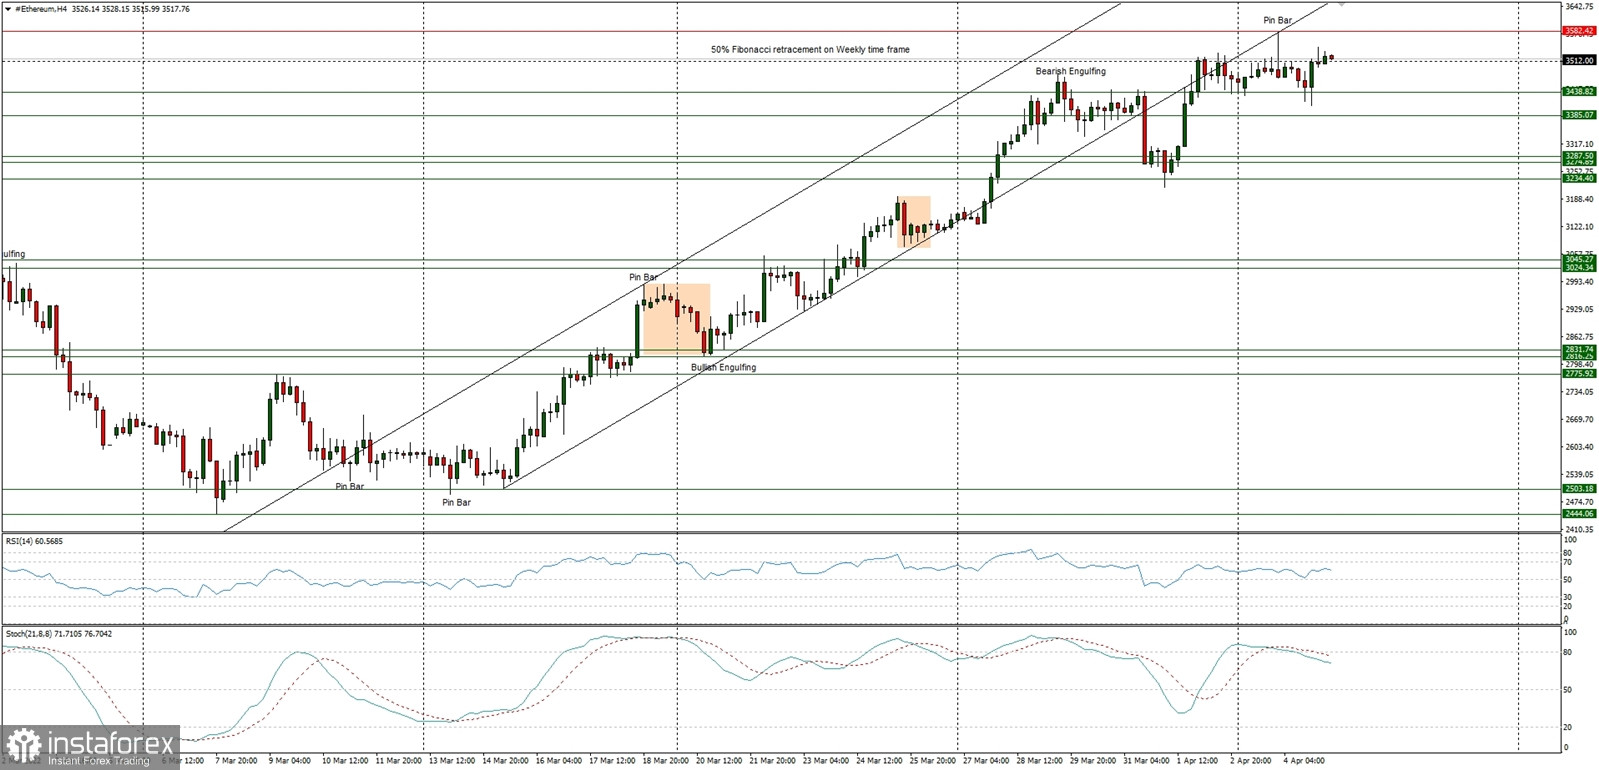Click the green 2444.06 level label
The height and width of the screenshot is (770, 1599).
pos(1579,513)
